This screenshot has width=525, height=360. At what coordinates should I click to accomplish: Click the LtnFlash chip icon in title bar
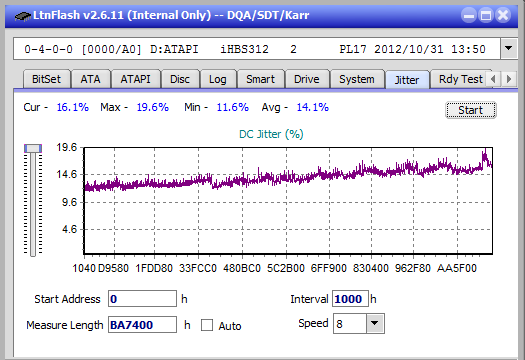pos(23,16)
